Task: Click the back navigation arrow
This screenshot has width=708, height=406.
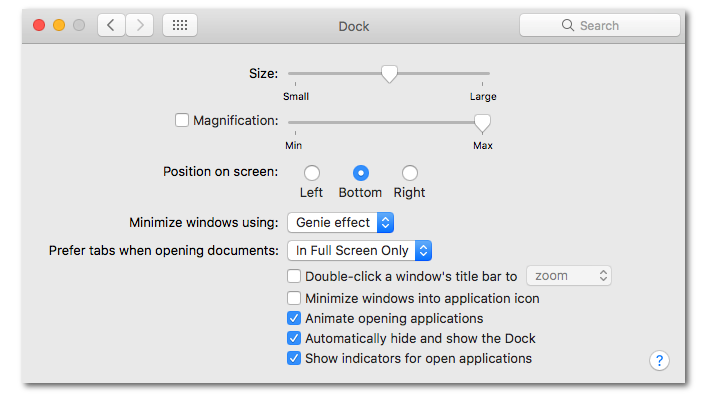Action: [111, 25]
